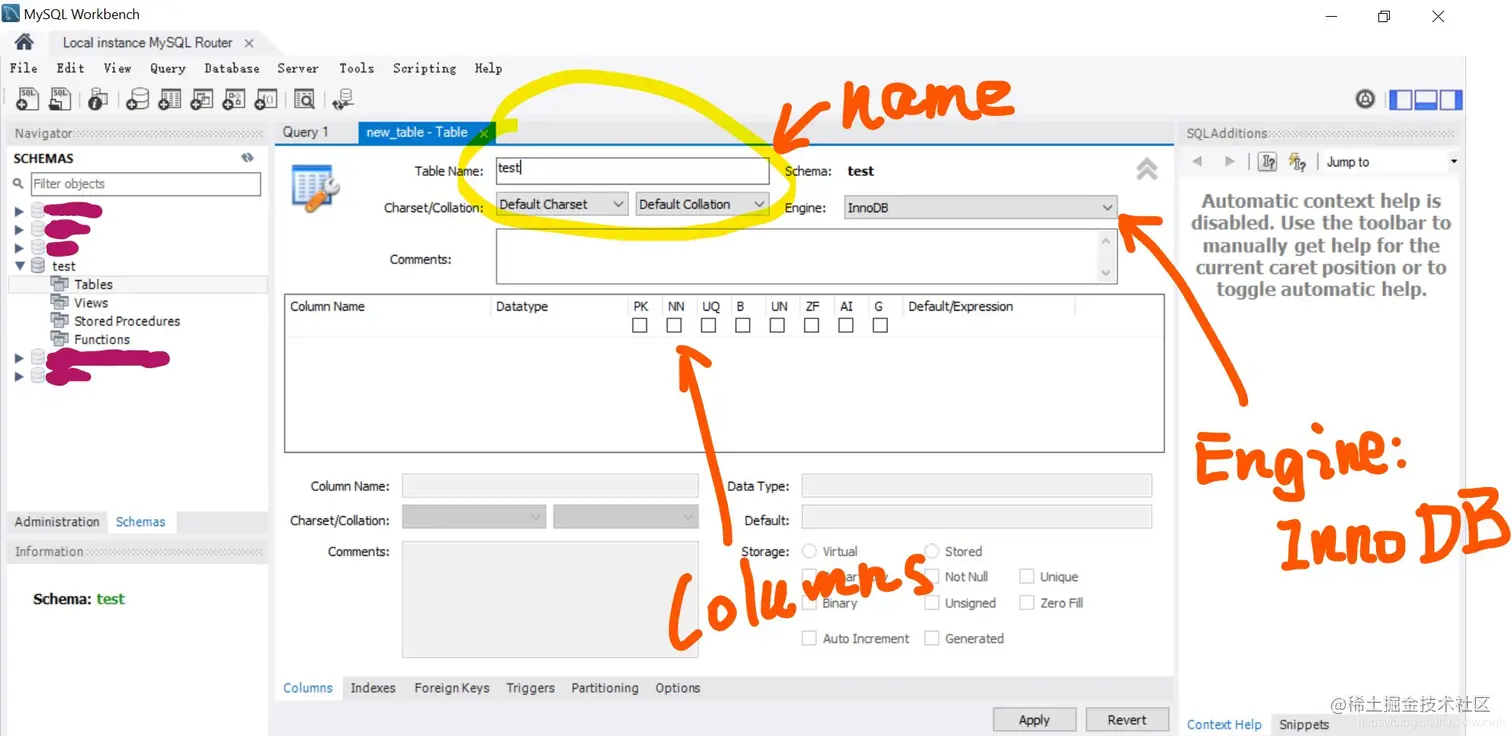Select the Stored radio button
This screenshot has height=736, width=1512.
932,551
